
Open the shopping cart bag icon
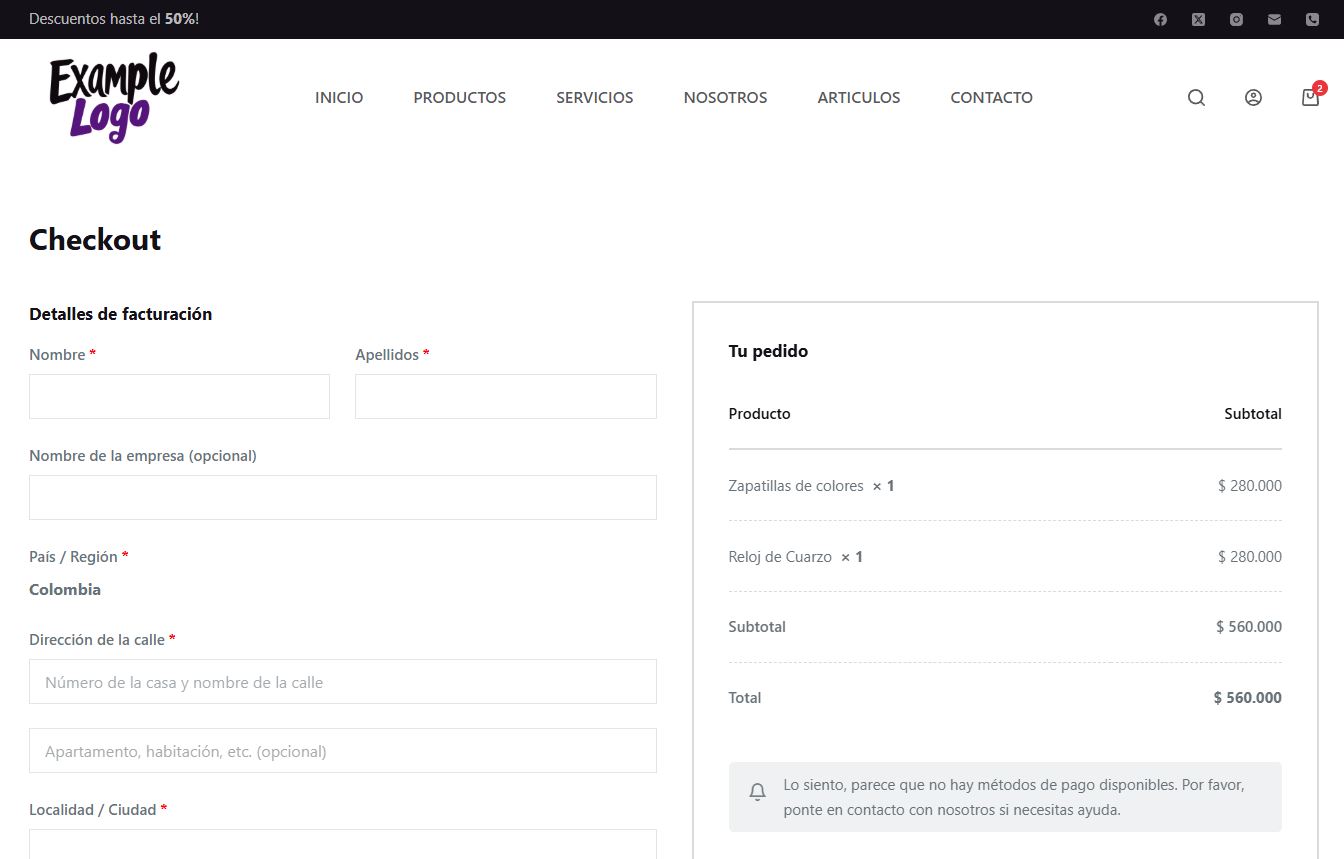pos(1310,97)
